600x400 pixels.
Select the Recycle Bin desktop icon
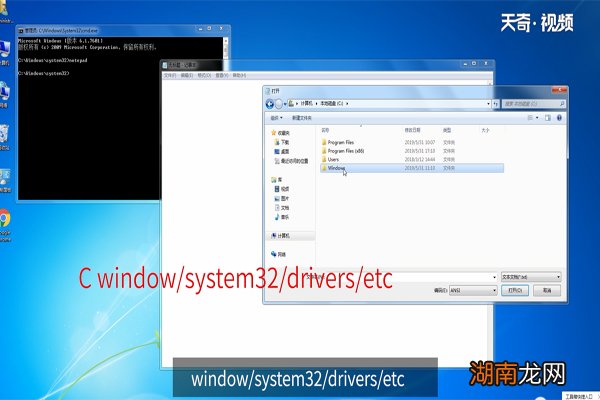pos(4,137)
